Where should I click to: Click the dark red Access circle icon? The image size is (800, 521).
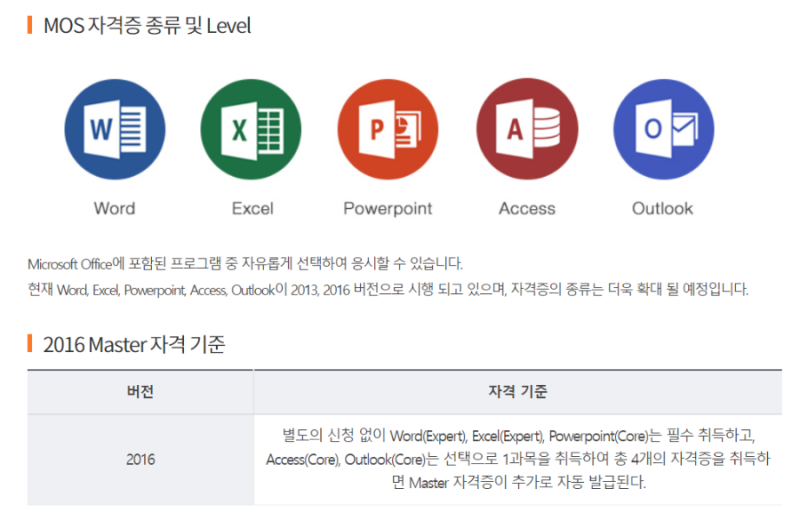click(x=527, y=129)
